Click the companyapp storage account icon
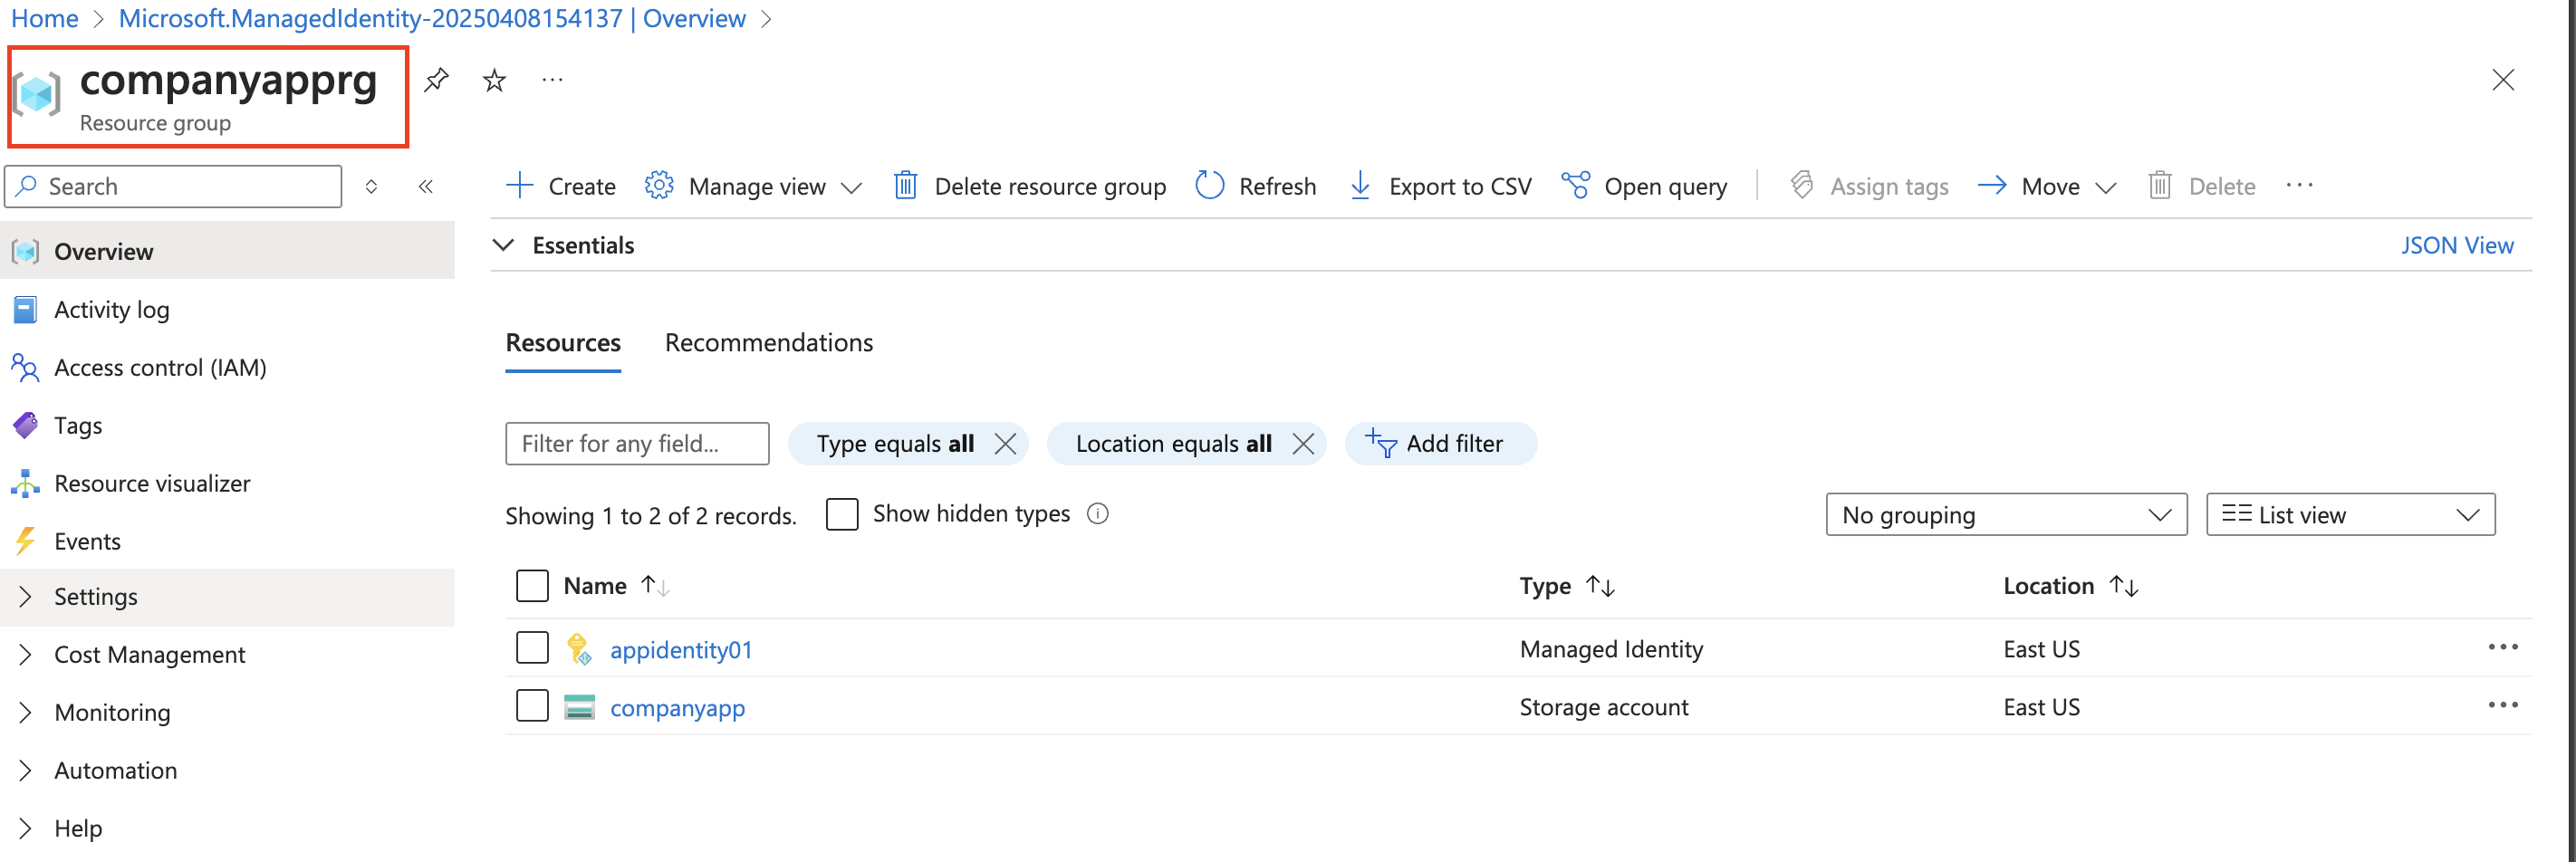Screen dimensions: 2576x862 click(579, 707)
